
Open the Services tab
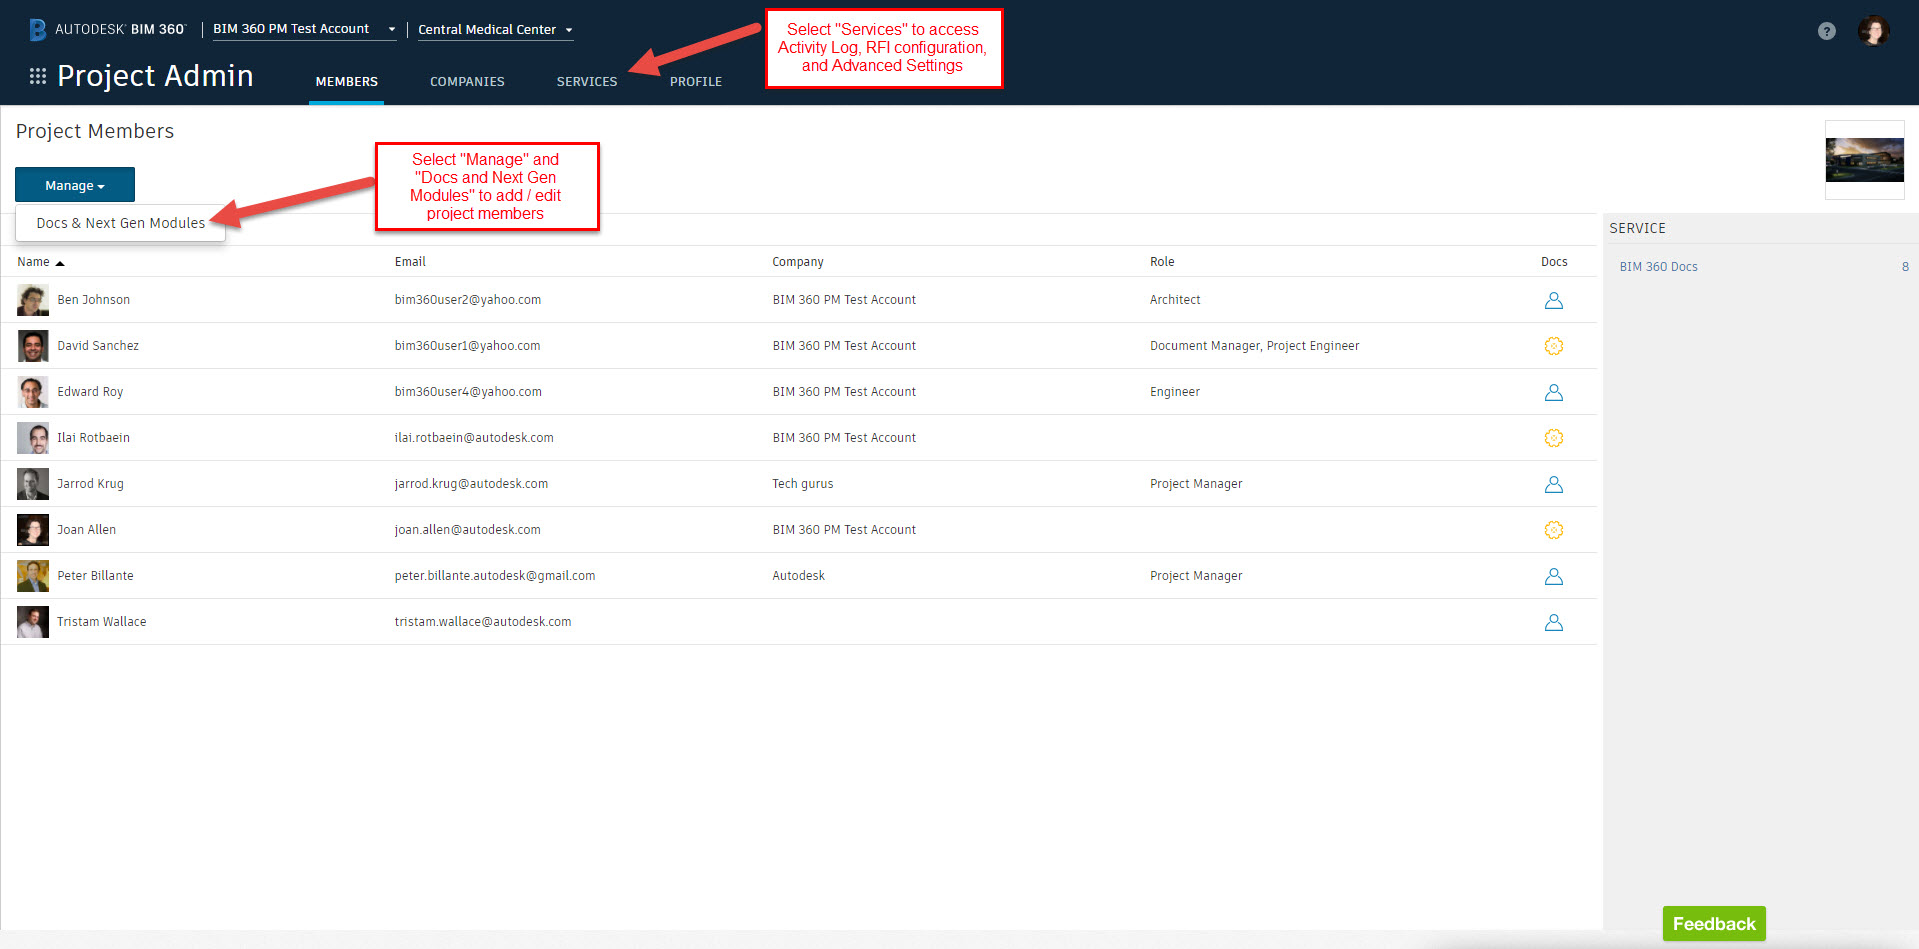587,82
